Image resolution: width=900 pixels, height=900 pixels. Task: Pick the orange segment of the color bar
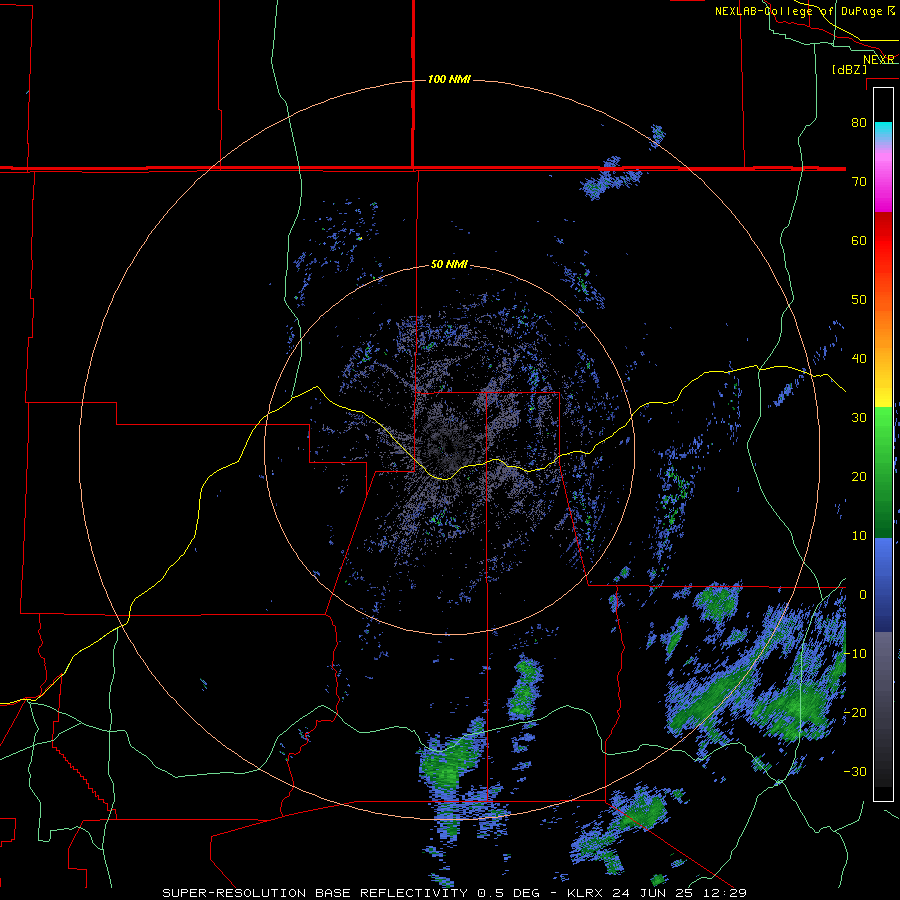click(883, 327)
